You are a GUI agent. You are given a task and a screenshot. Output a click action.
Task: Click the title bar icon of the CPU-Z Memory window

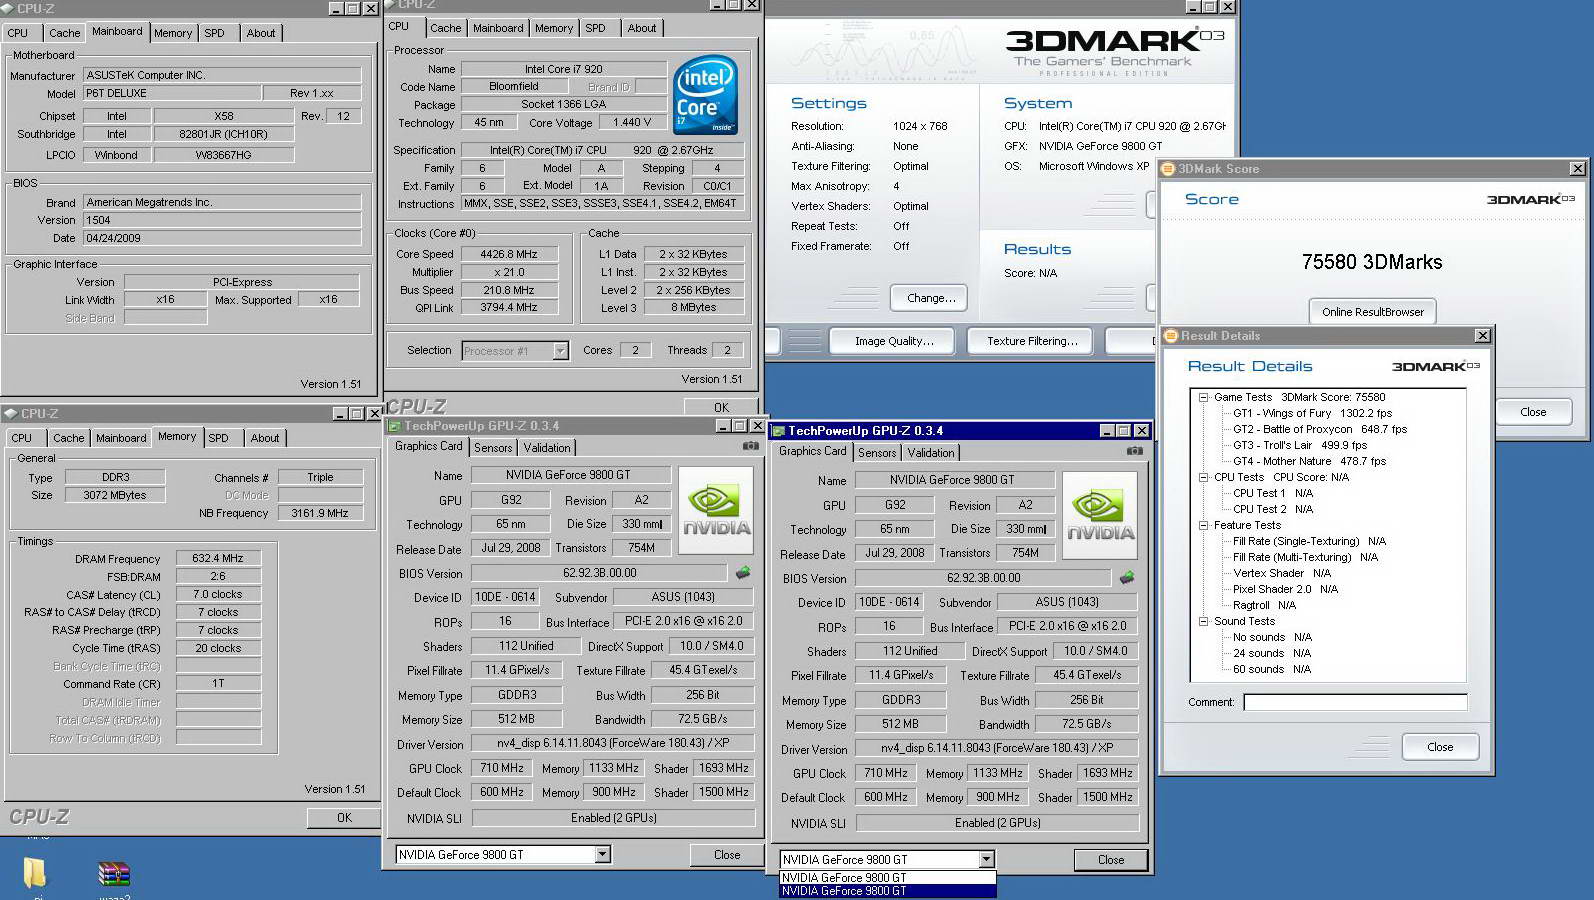(10, 413)
